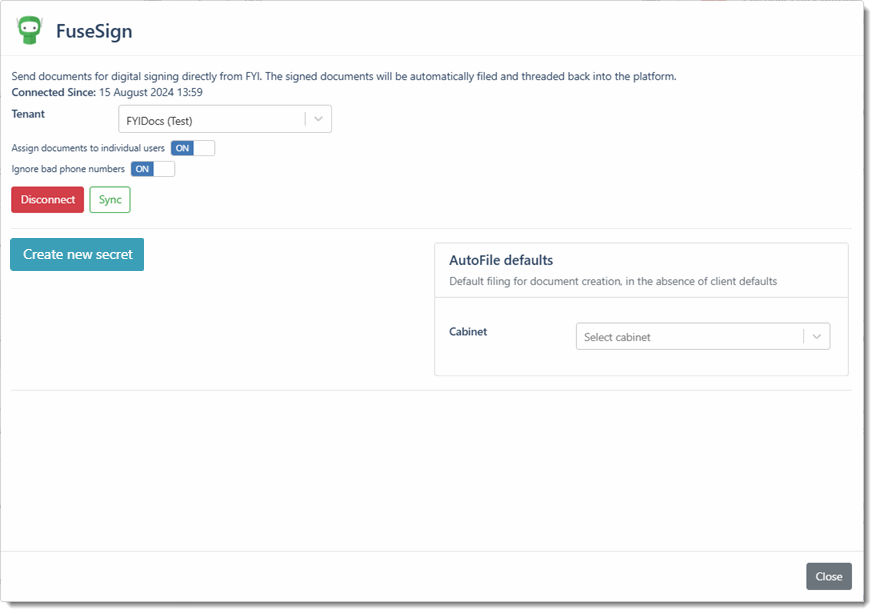Close the FuseSign dialog
Viewport: 876px width, 614px height.
click(829, 576)
